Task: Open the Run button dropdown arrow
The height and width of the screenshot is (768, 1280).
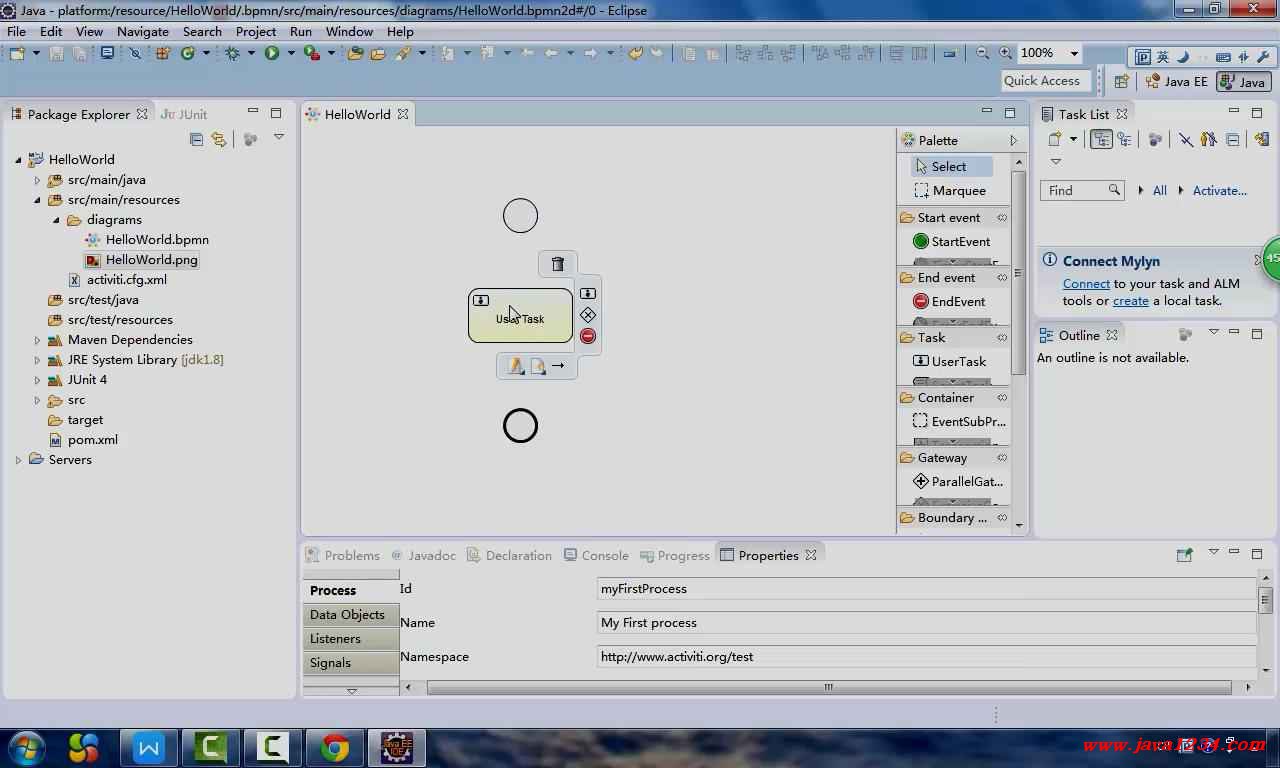Action: click(291, 53)
